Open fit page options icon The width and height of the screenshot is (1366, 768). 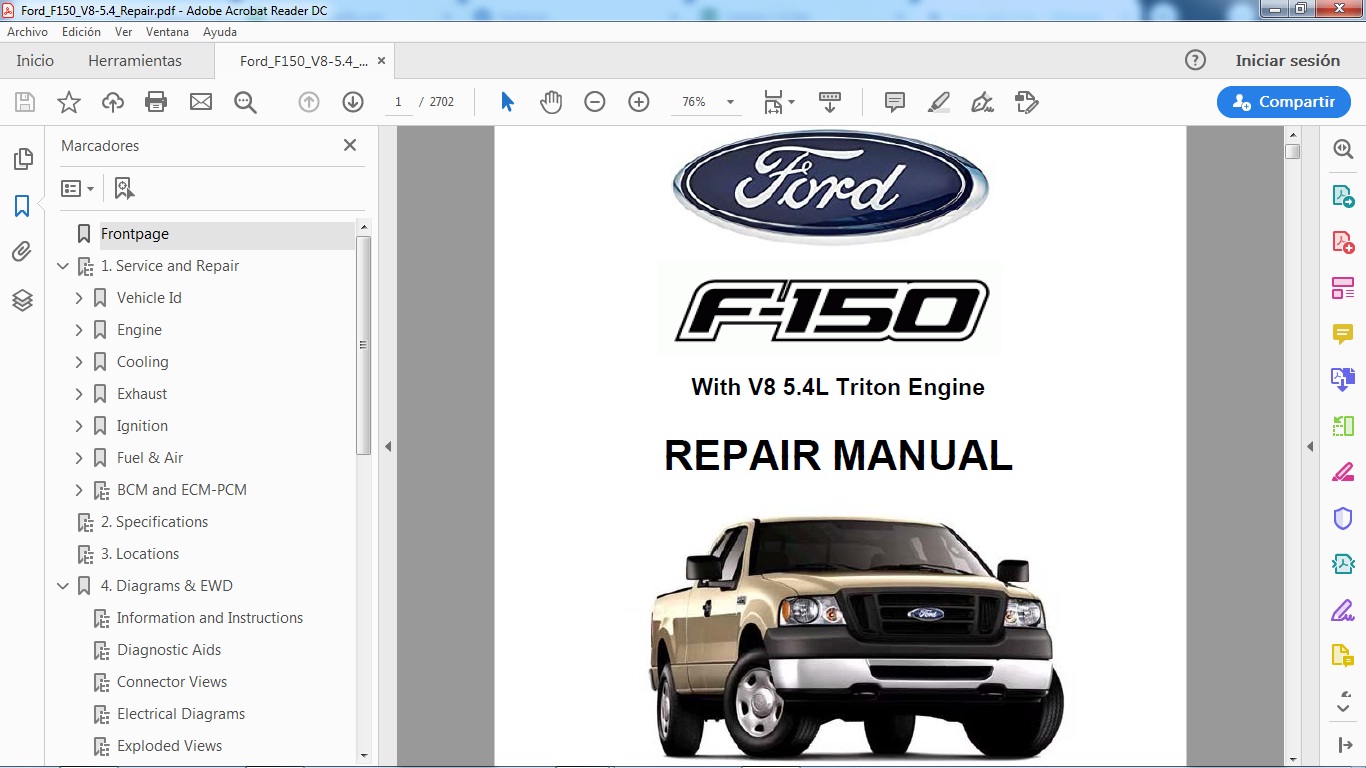(x=779, y=102)
